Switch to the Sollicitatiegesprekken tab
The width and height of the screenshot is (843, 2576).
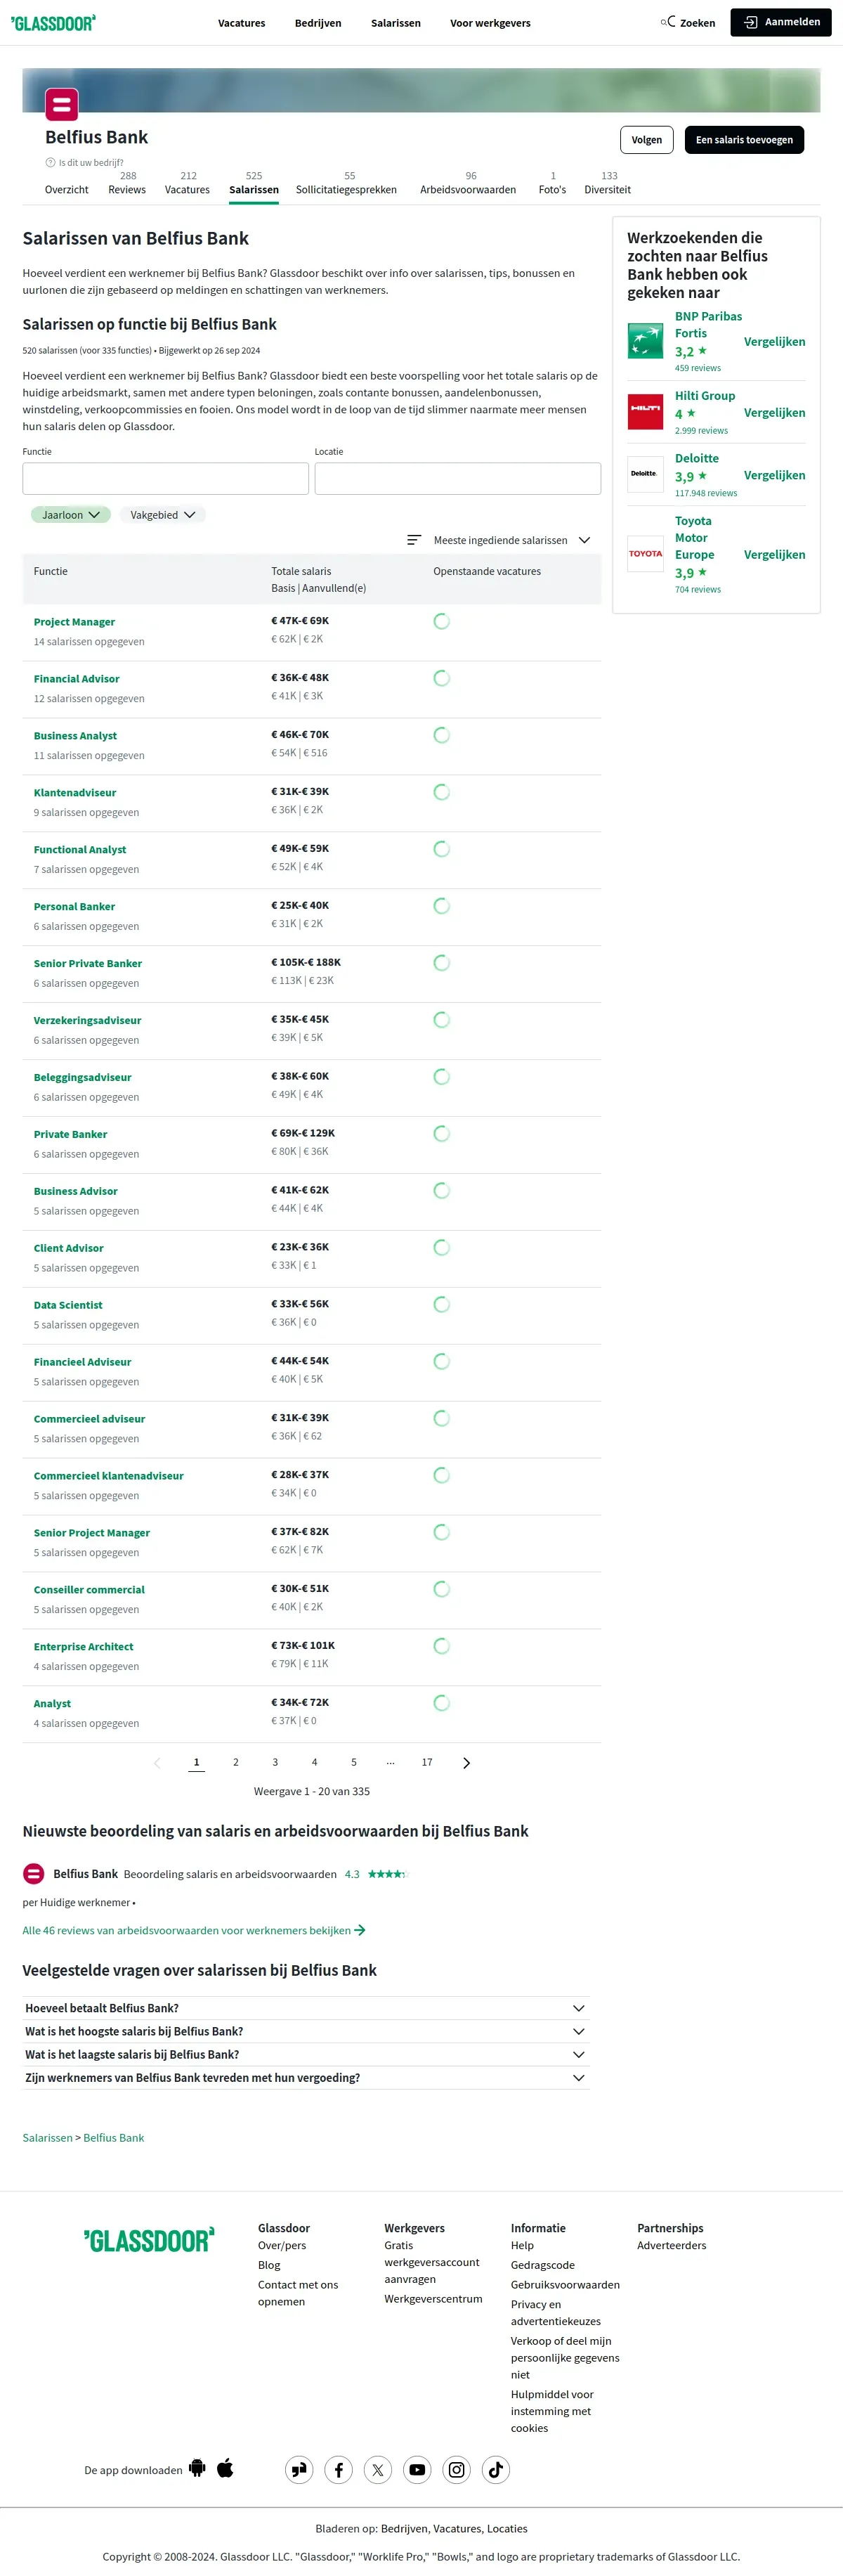pos(346,183)
